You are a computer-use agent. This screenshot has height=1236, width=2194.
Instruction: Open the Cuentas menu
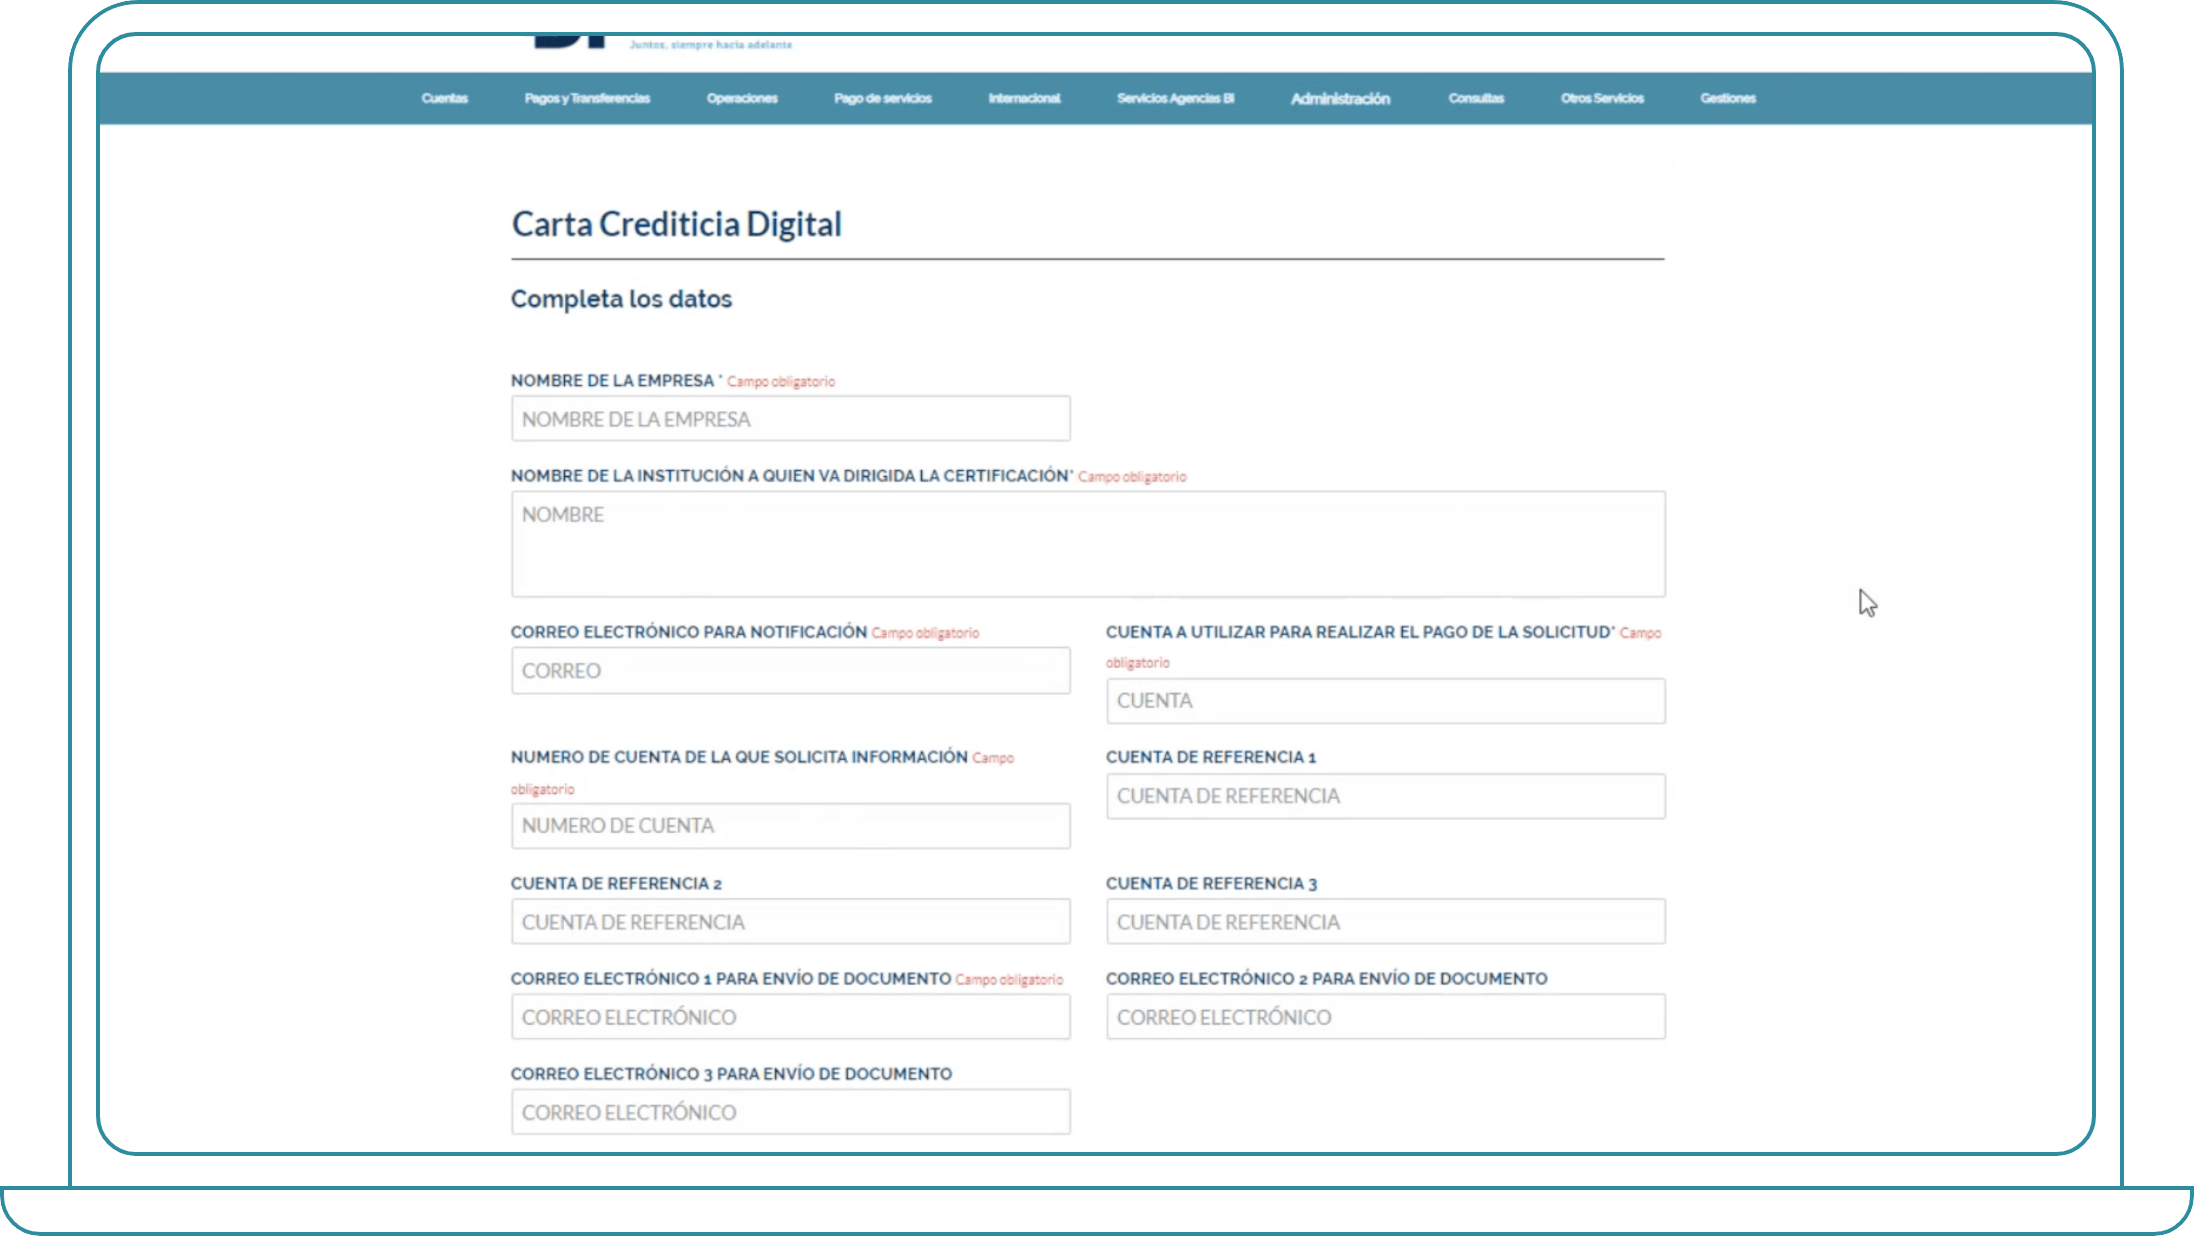pos(444,98)
